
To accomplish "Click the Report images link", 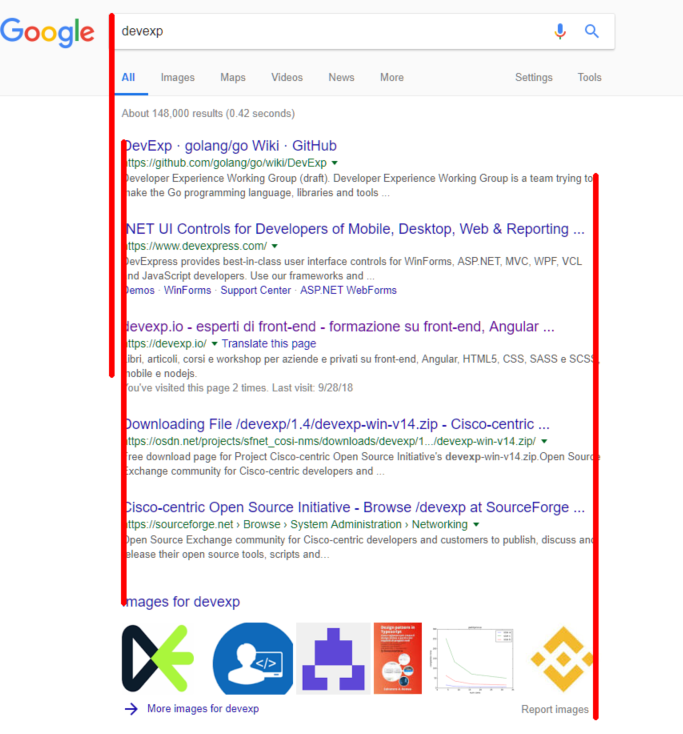I will pos(555,710).
